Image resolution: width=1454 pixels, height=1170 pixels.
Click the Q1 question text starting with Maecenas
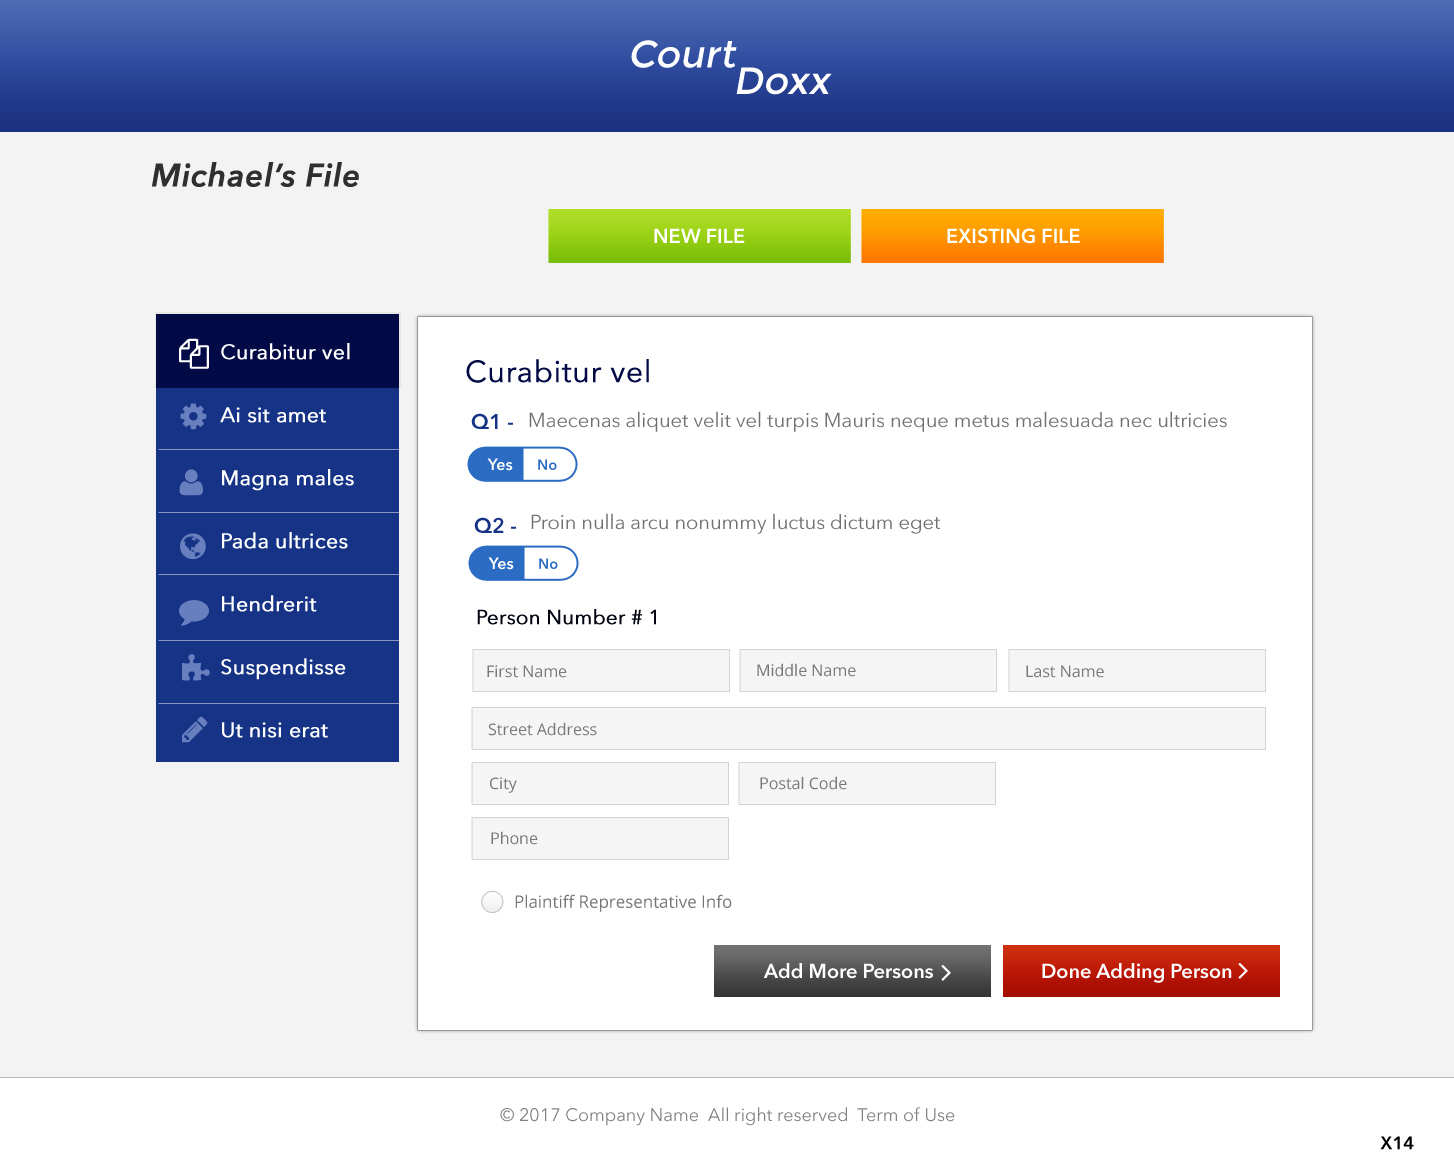coord(878,421)
